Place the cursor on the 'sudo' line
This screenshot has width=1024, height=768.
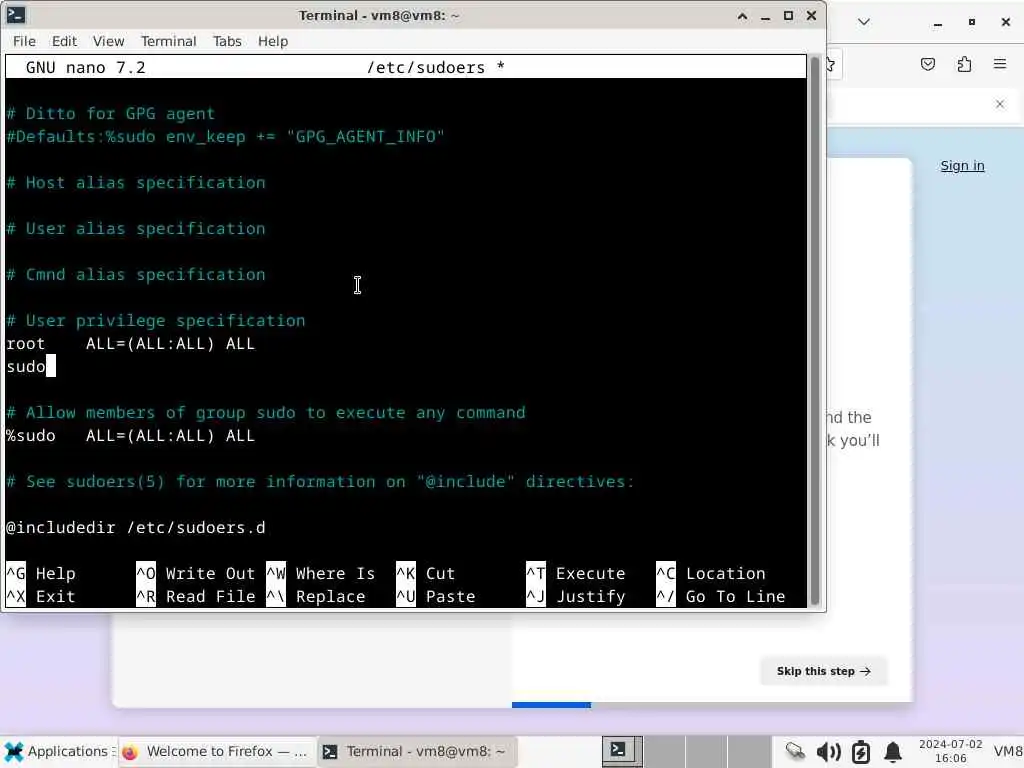(x=26, y=366)
